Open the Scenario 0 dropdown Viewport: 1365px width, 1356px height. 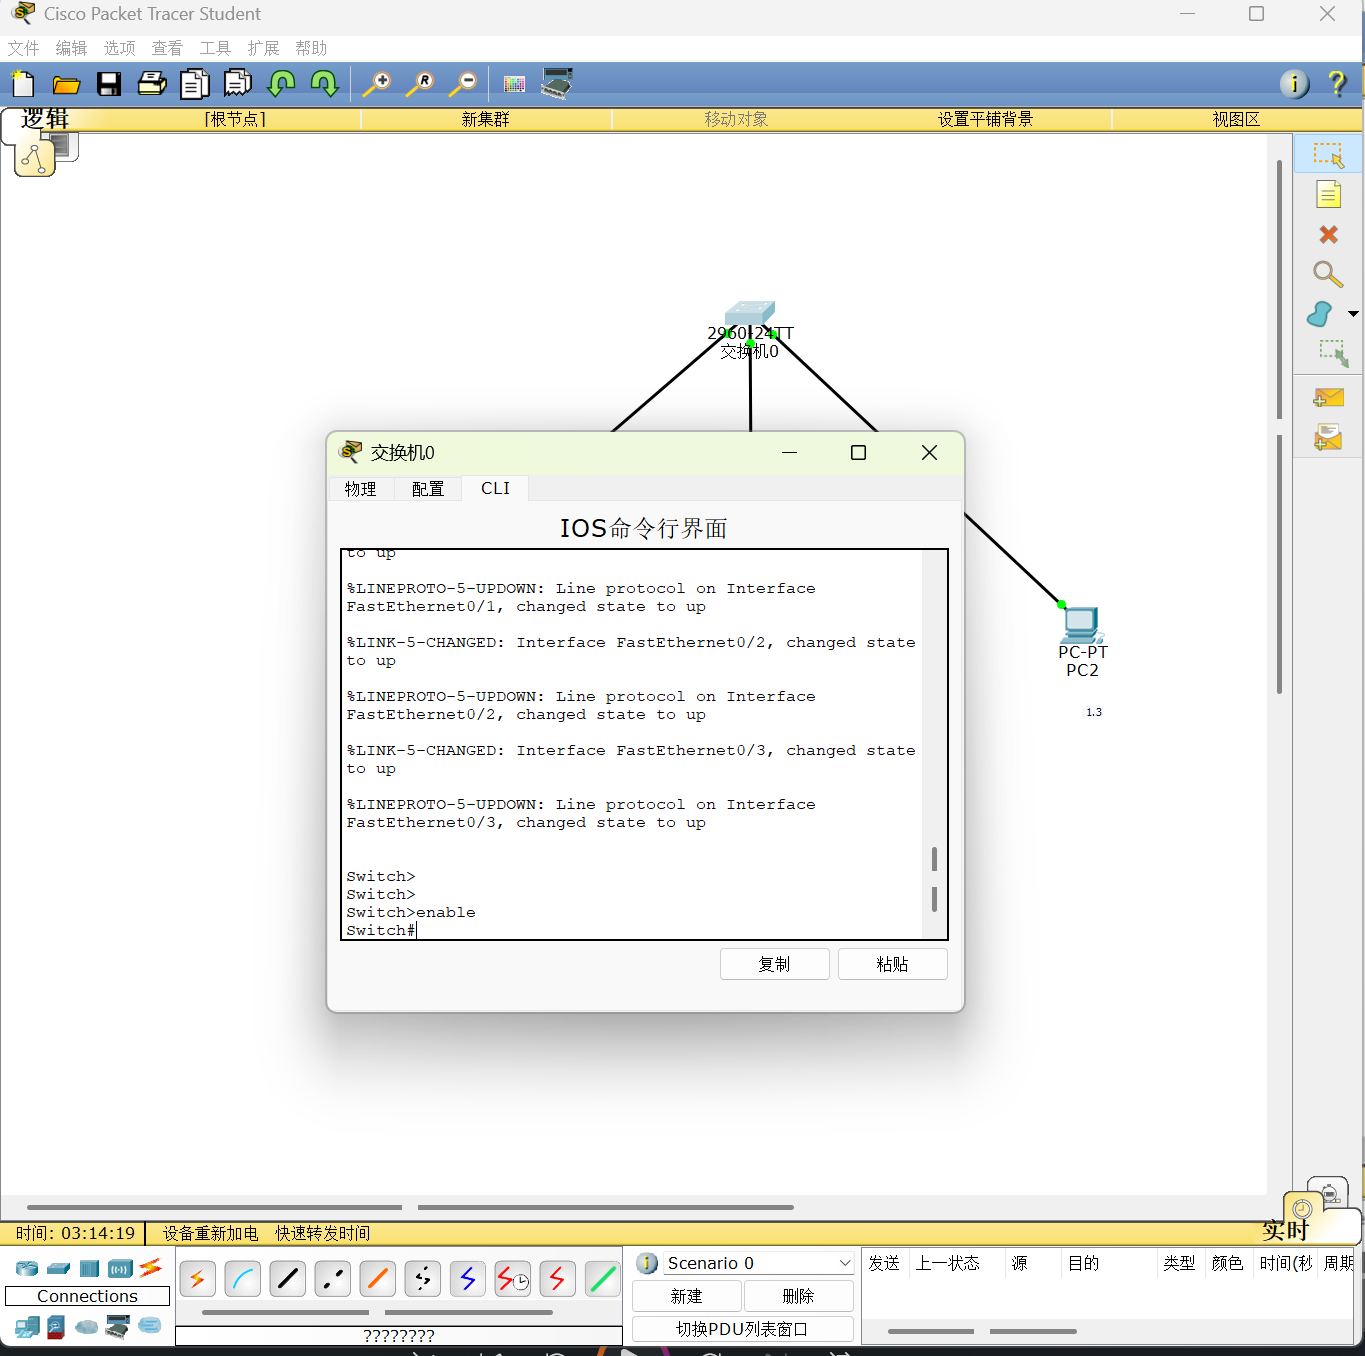coord(757,1263)
